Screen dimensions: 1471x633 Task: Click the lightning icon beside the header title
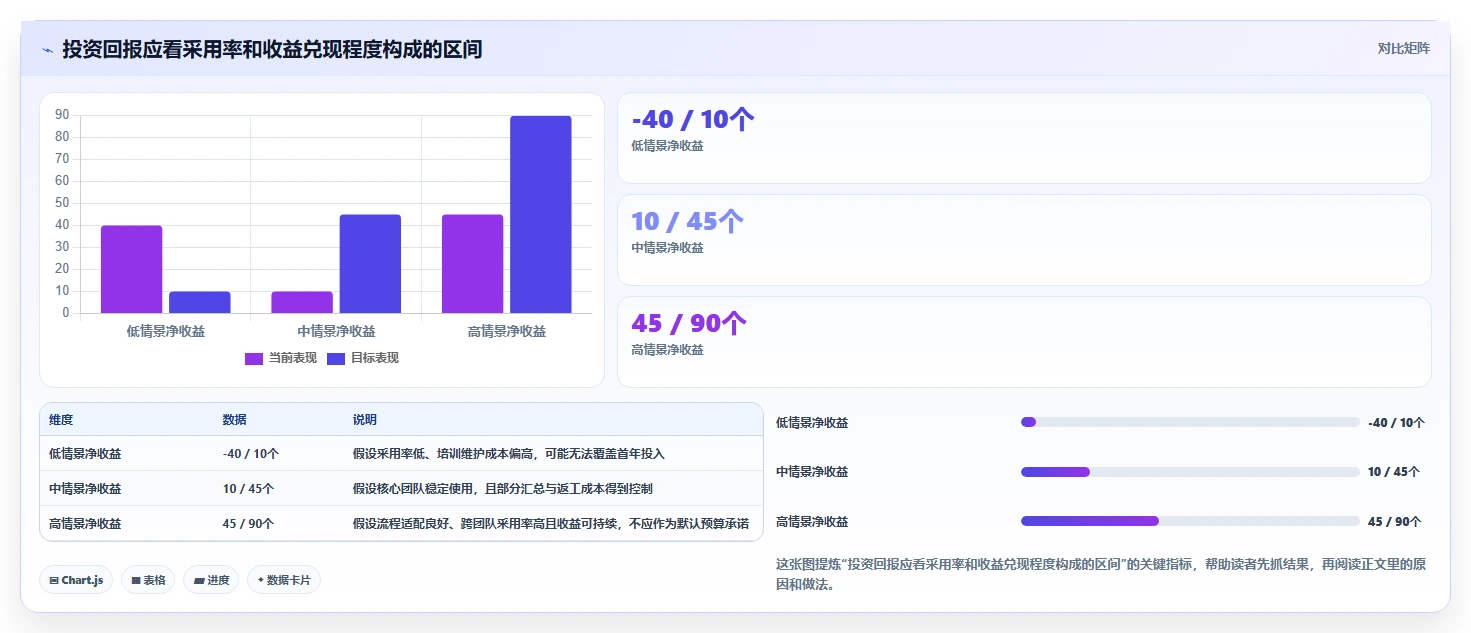(47, 49)
